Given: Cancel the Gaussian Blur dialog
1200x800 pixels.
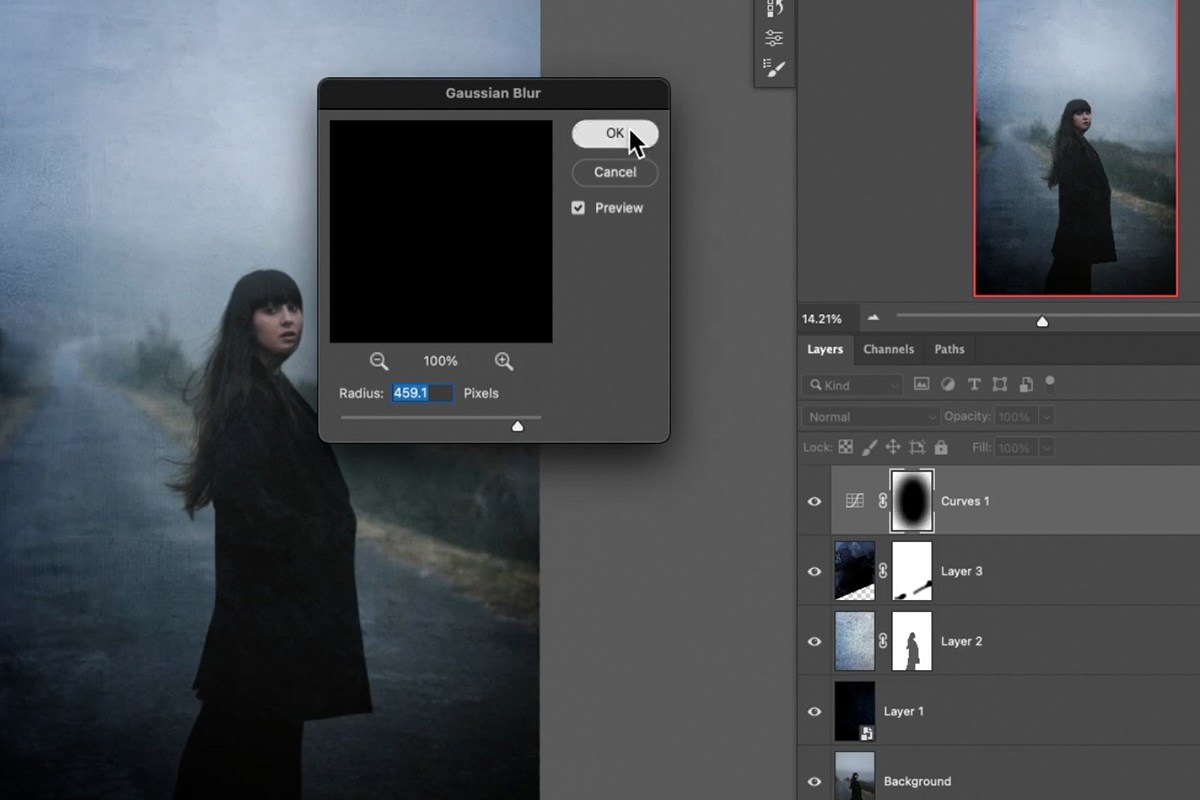Looking at the screenshot, I should 615,172.
